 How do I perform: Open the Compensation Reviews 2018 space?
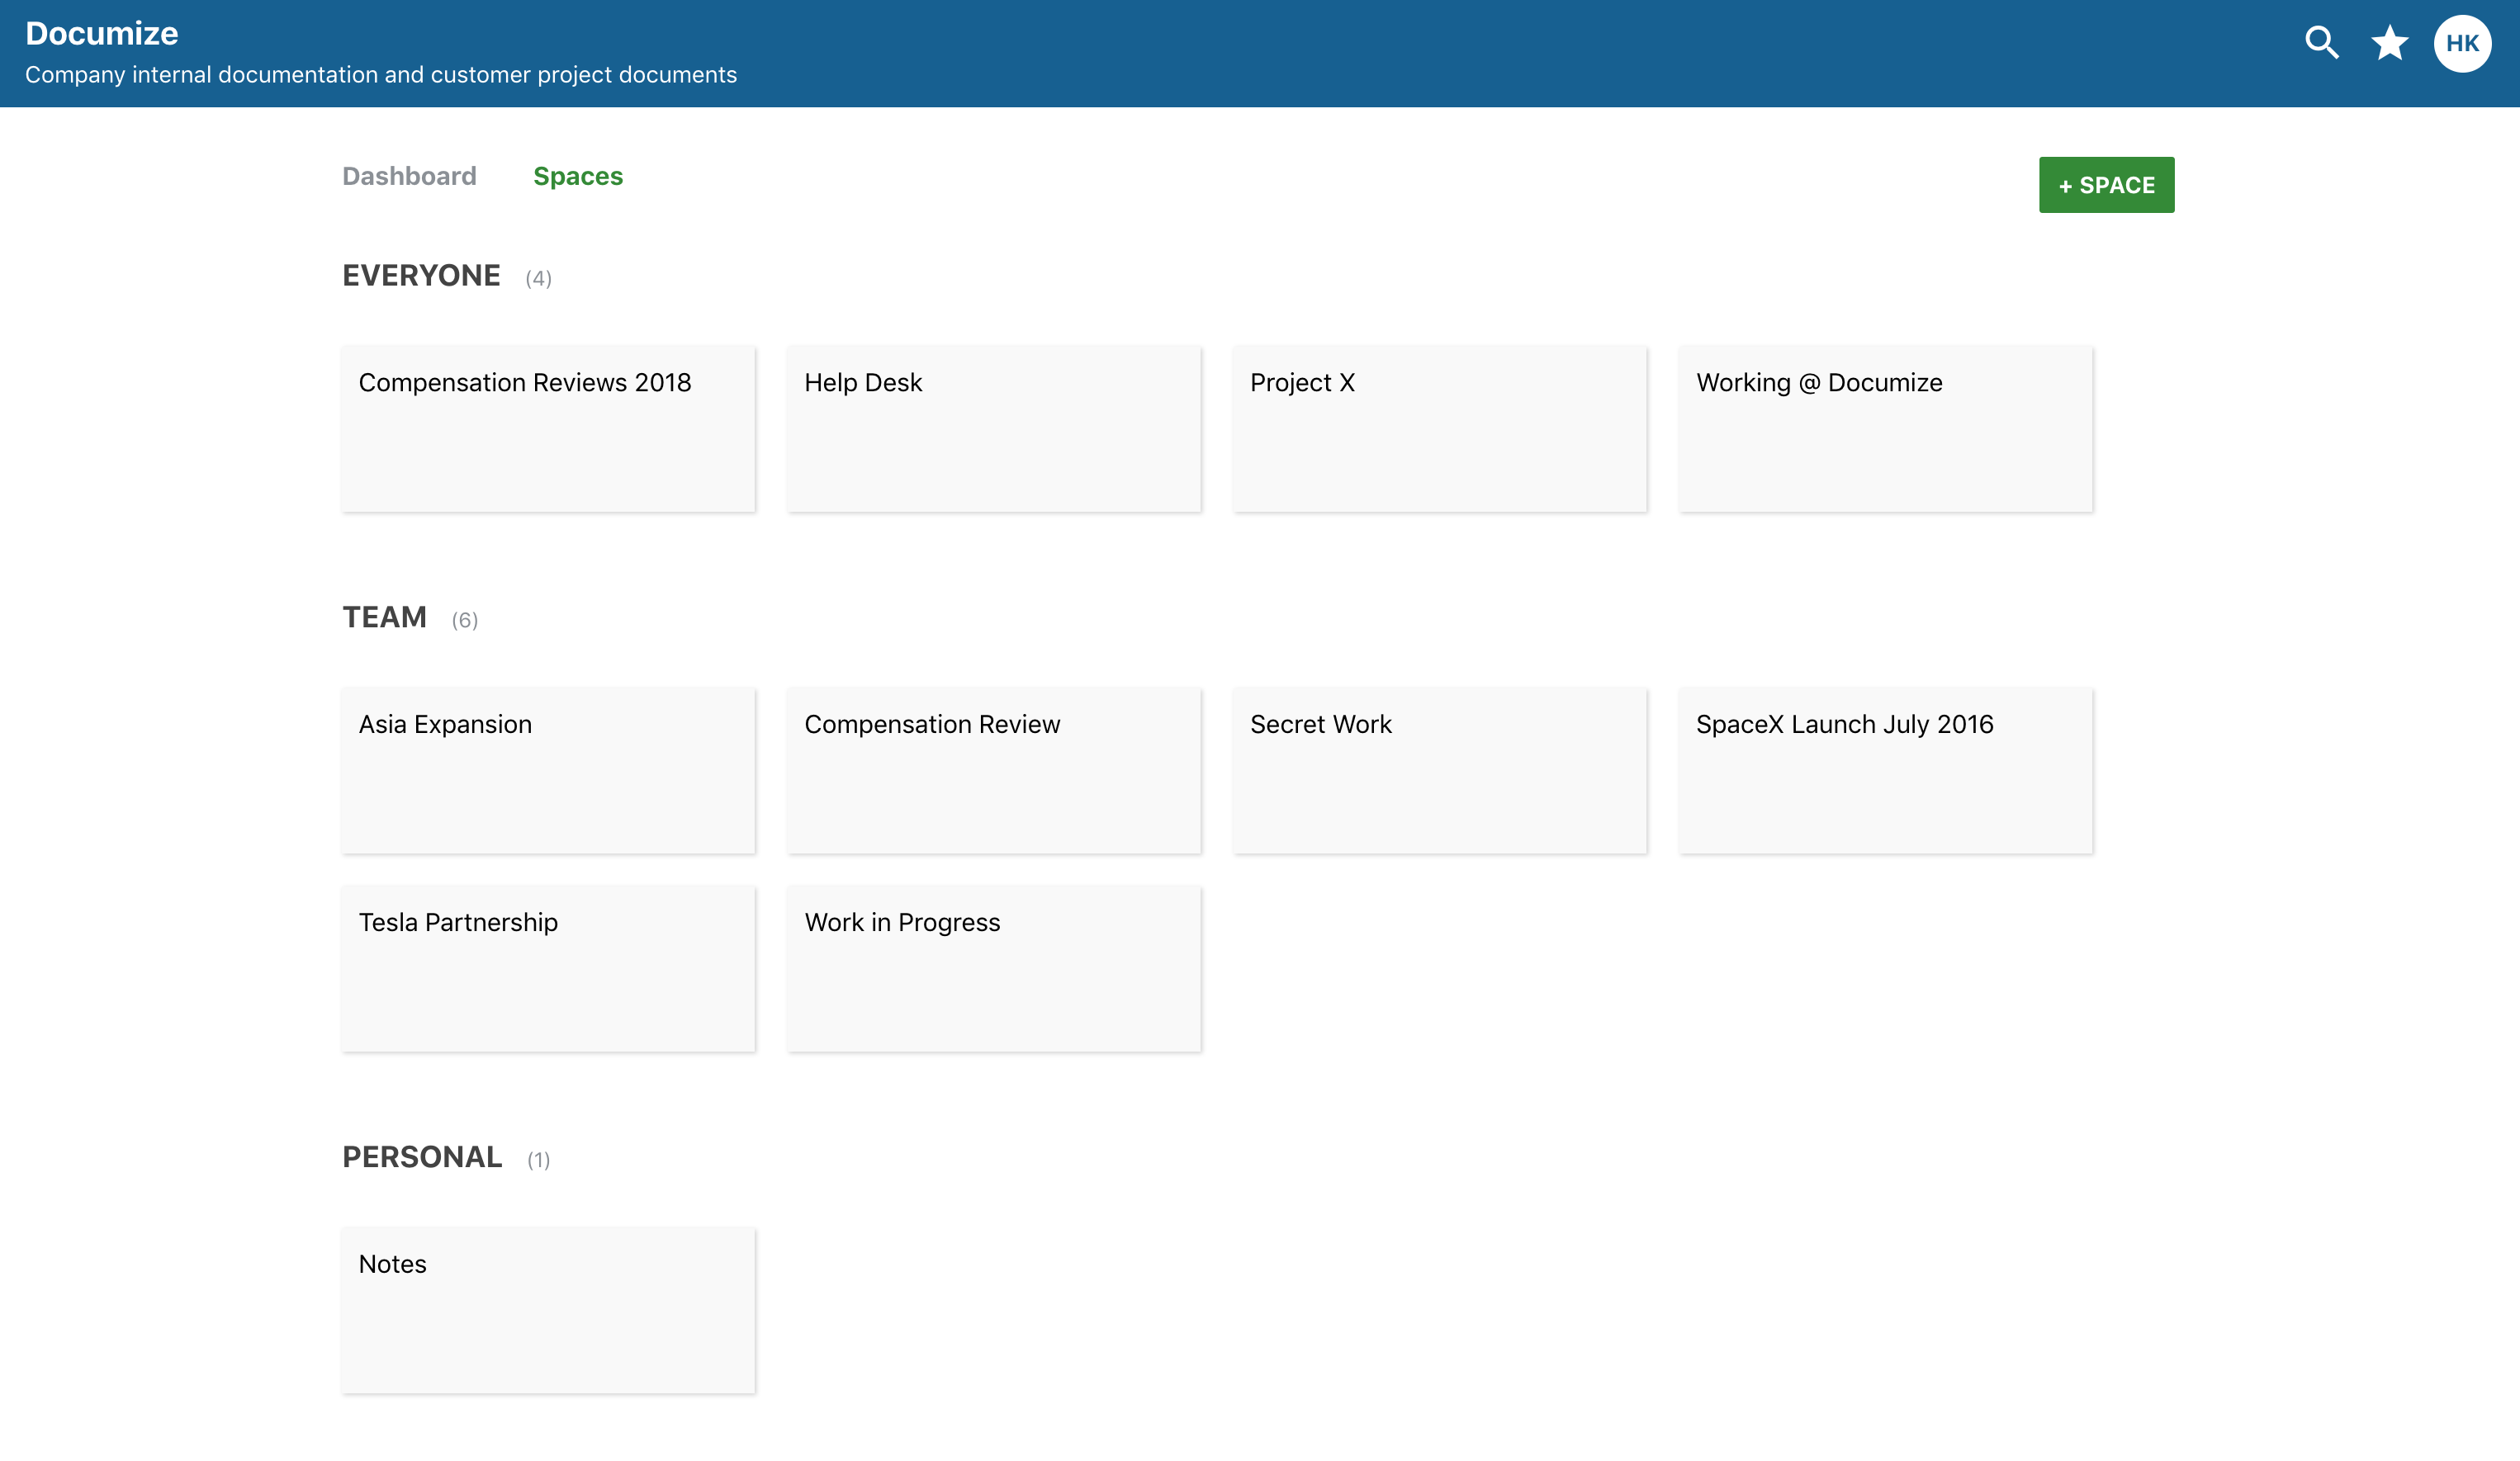click(x=548, y=429)
